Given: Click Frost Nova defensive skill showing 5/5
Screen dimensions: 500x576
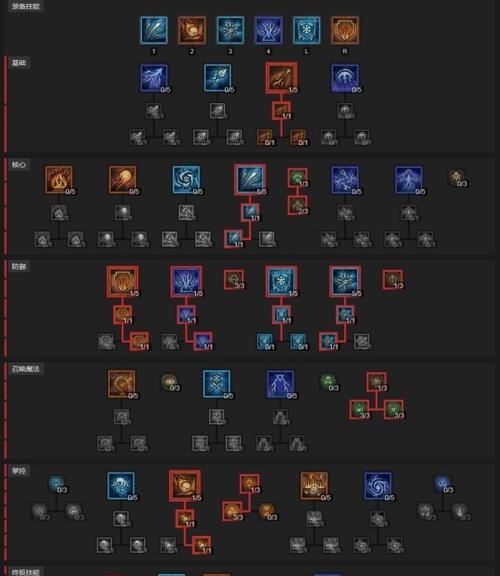Looking at the screenshot, I should (345, 281).
